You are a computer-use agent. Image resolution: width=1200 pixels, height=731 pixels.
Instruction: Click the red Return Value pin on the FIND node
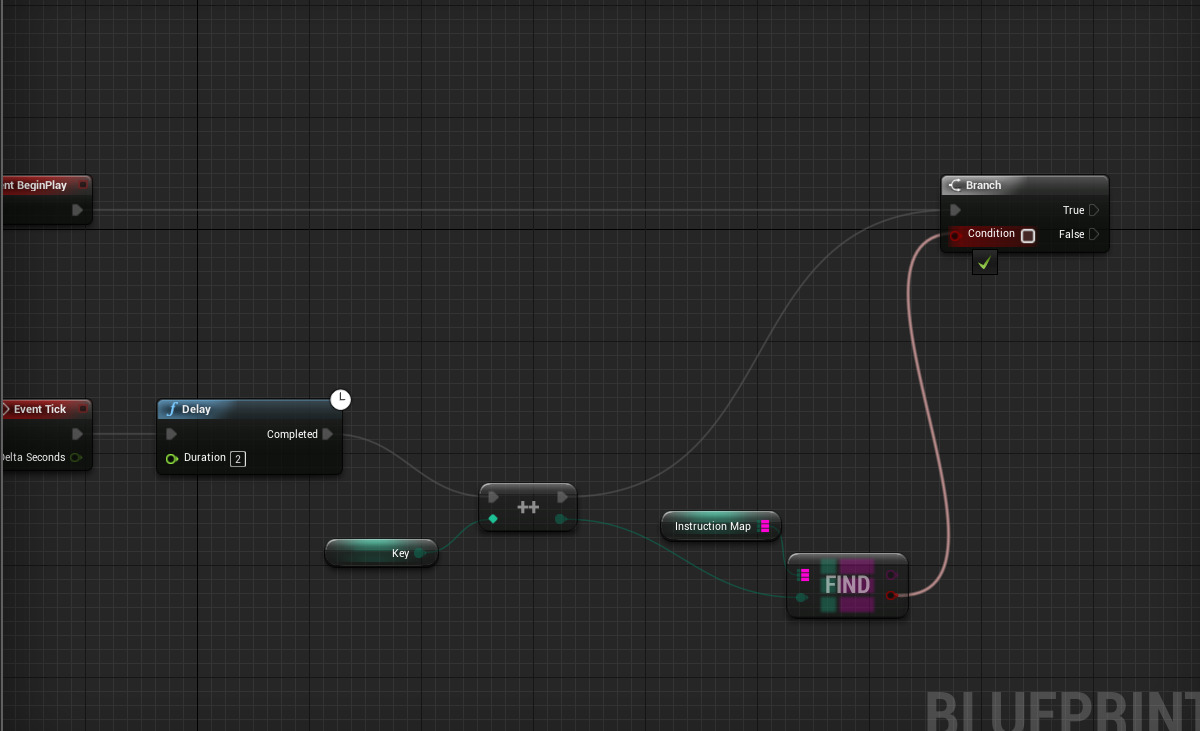(x=892, y=595)
